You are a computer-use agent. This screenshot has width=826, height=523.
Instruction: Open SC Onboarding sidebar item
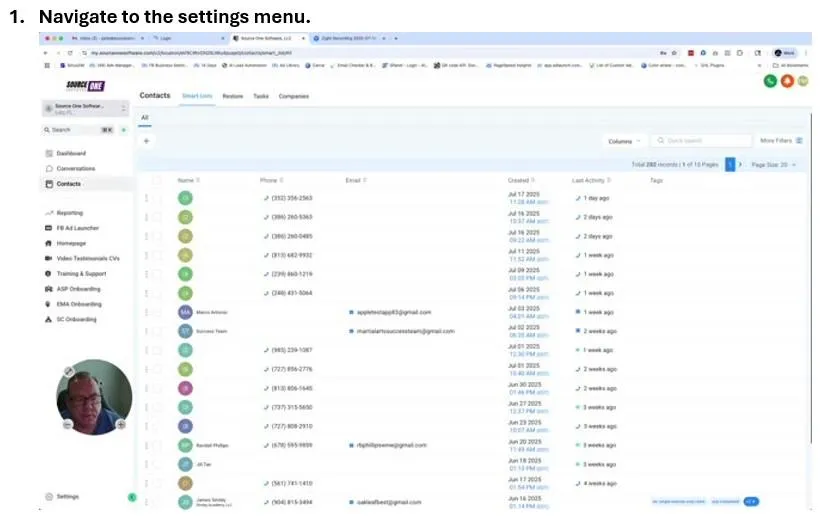coord(71,320)
